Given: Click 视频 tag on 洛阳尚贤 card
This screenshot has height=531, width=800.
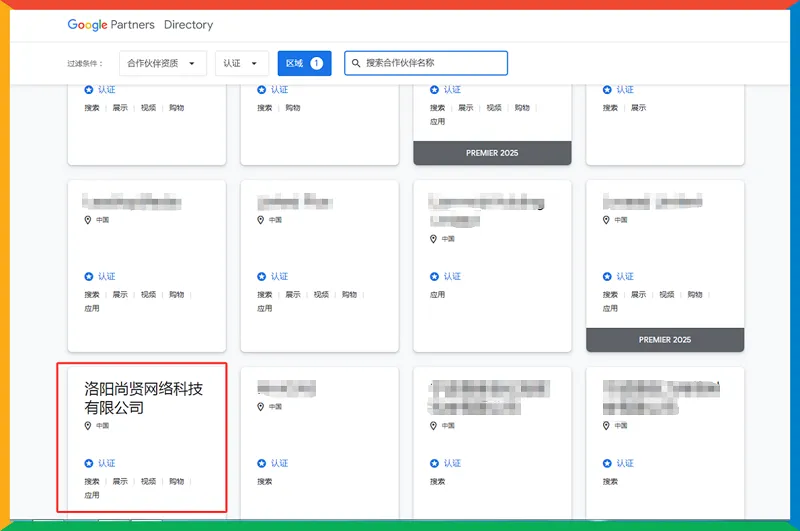Looking at the screenshot, I should coord(148,481).
